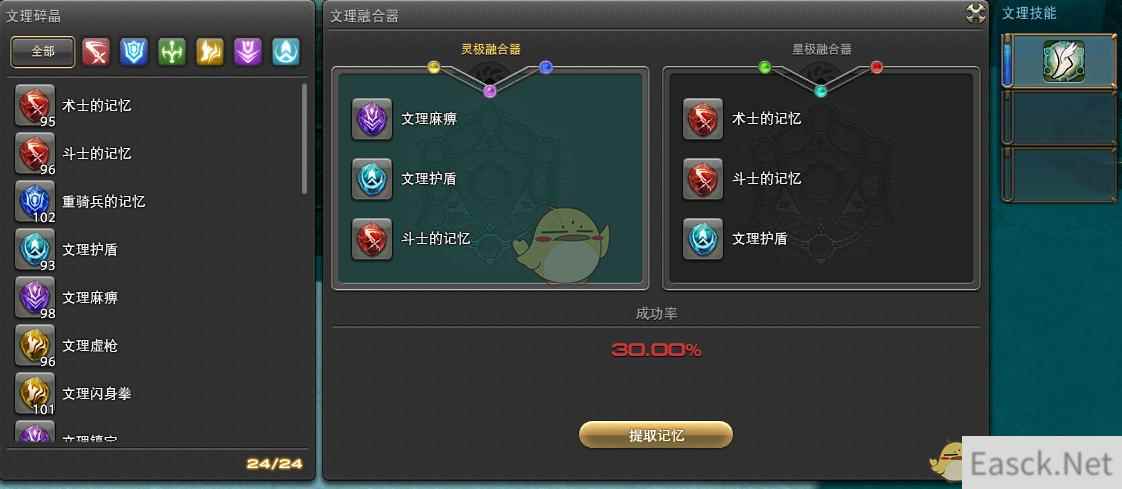
Task: Select the red sword filter icon
Action: pyautogui.click(x=96, y=52)
